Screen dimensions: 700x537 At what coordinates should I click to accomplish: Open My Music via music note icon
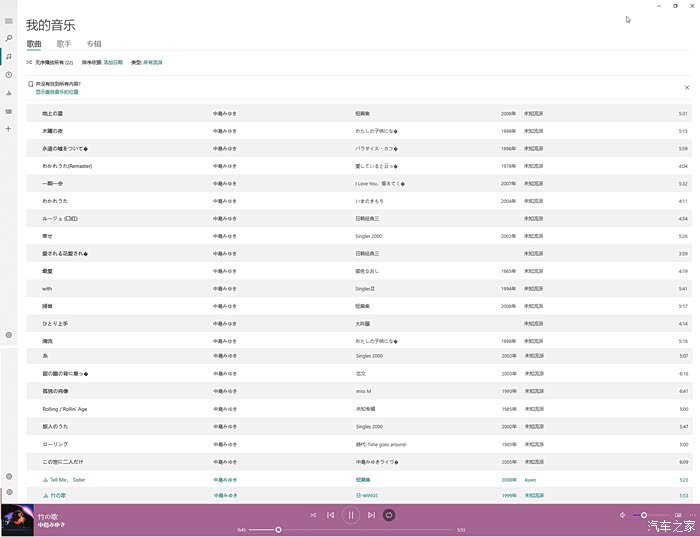pos(9,56)
